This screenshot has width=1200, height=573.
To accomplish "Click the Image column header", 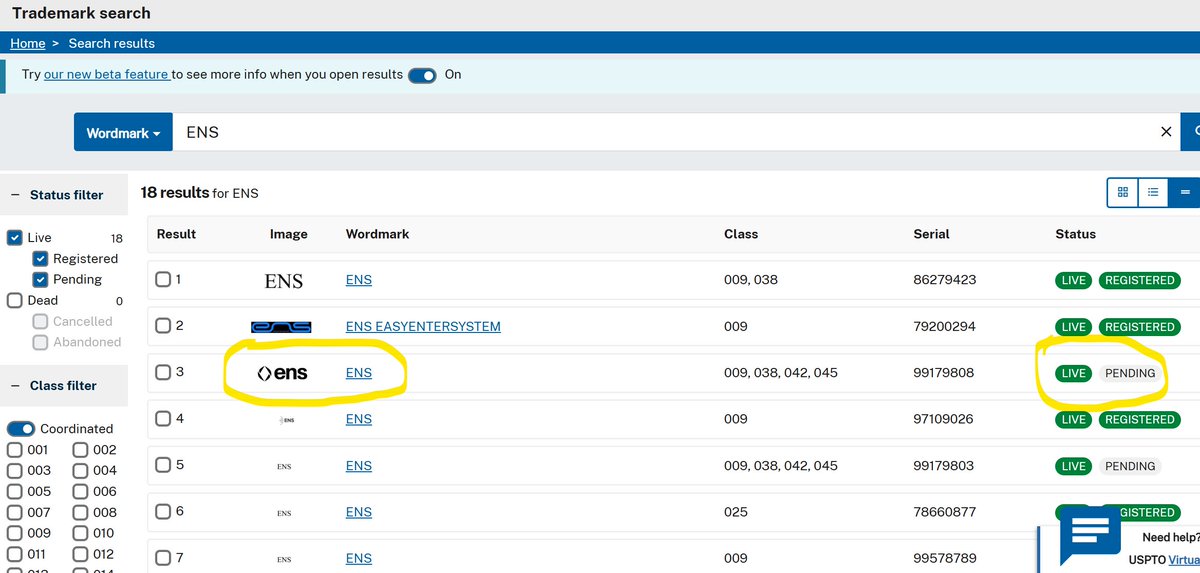I will (x=289, y=234).
